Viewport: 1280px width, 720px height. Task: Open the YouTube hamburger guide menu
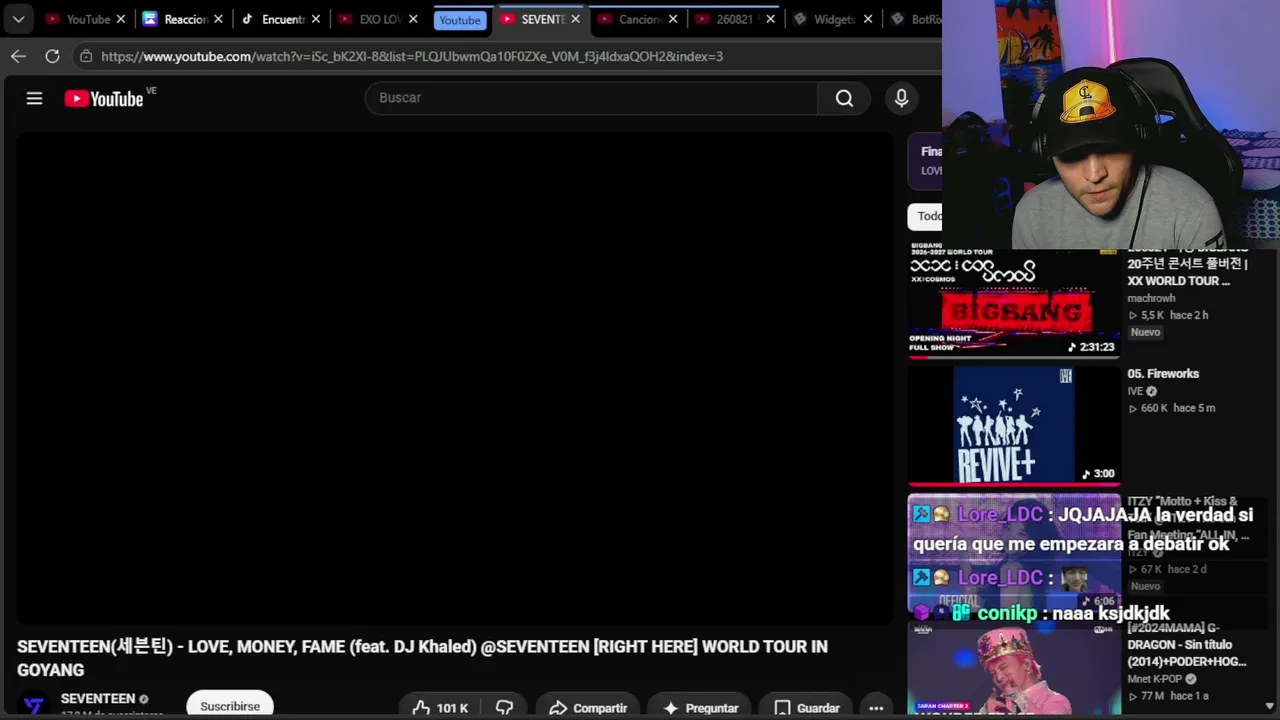(34, 98)
